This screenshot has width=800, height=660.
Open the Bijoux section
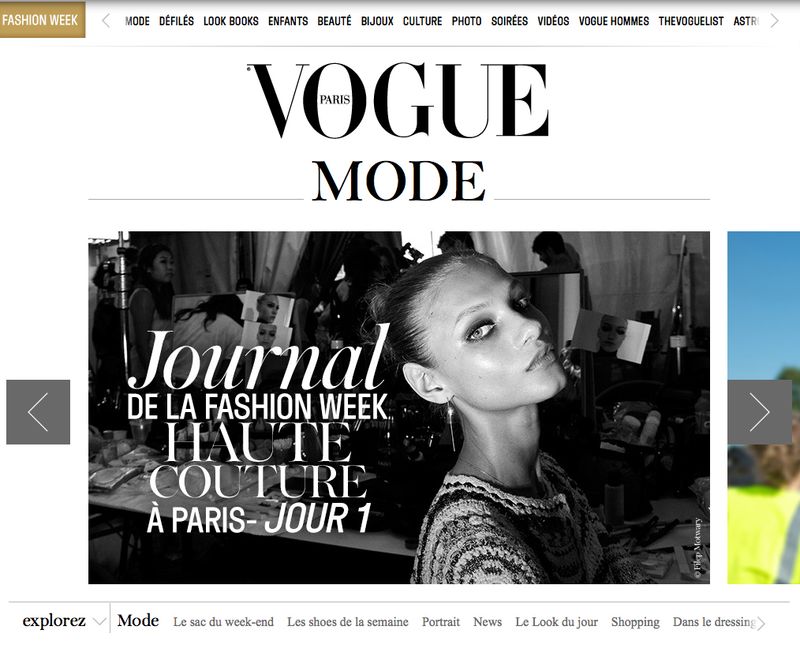[x=377, y=21]
